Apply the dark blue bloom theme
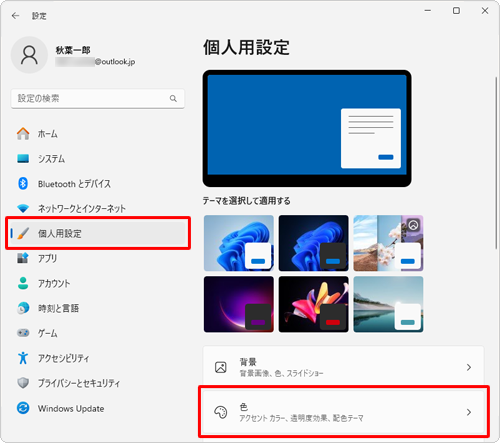Viewport: 500px width, 443px height. point(314,243)
